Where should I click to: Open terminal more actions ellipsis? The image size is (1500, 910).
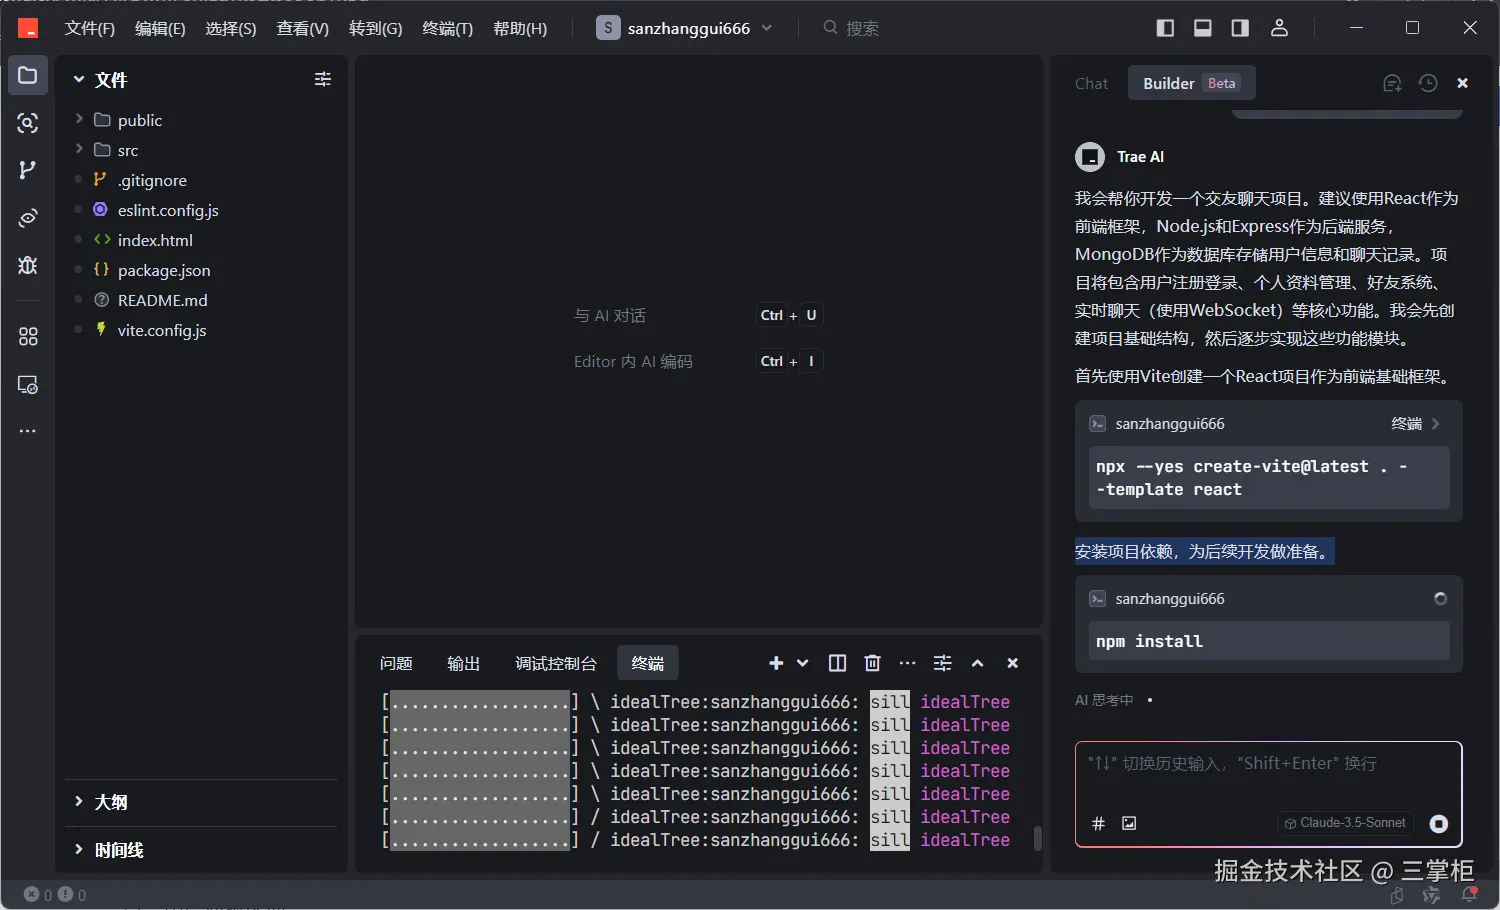pos(907,663)
